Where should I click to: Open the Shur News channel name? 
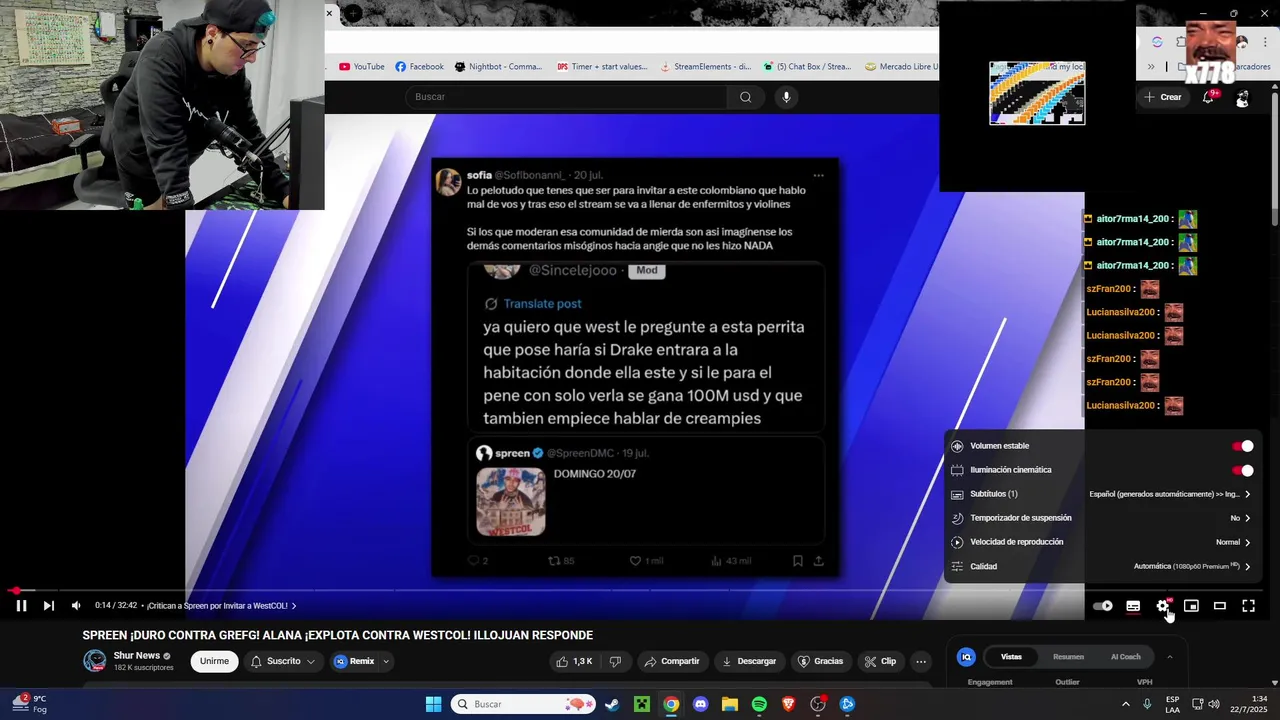point(137,656)
